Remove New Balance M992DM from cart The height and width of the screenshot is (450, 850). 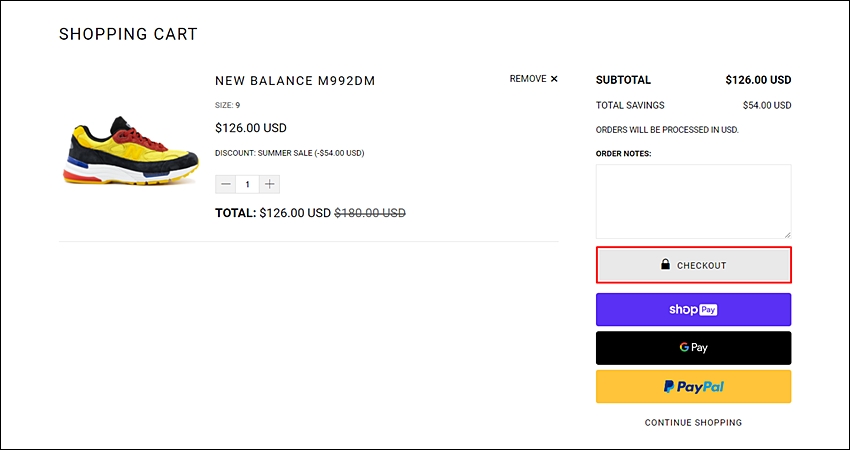[x=533, y=79]
